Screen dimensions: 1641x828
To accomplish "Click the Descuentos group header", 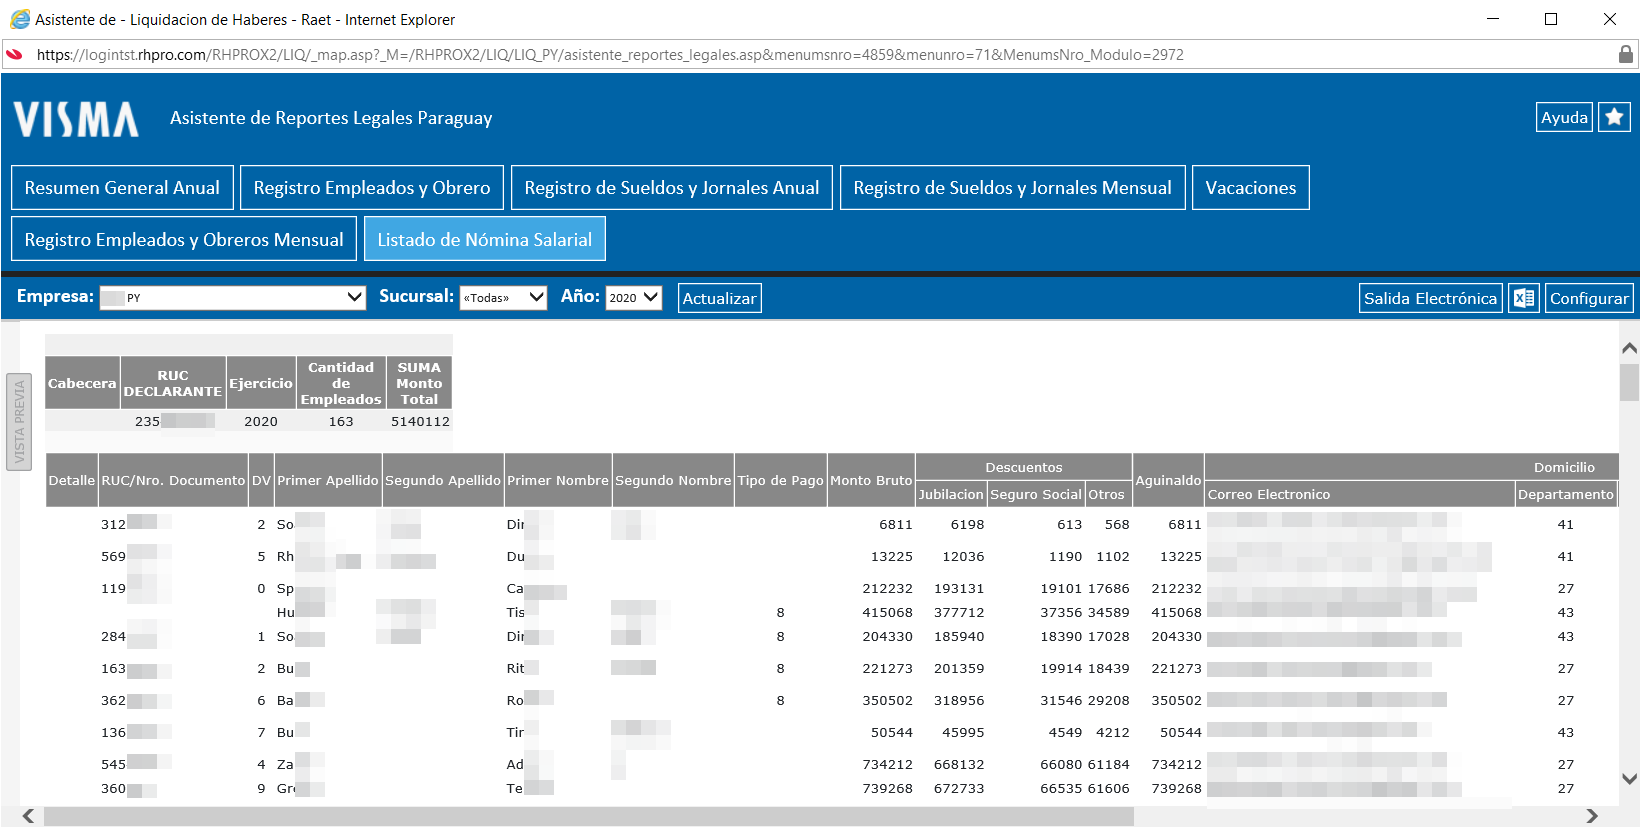I will (x=1024, y=467).
